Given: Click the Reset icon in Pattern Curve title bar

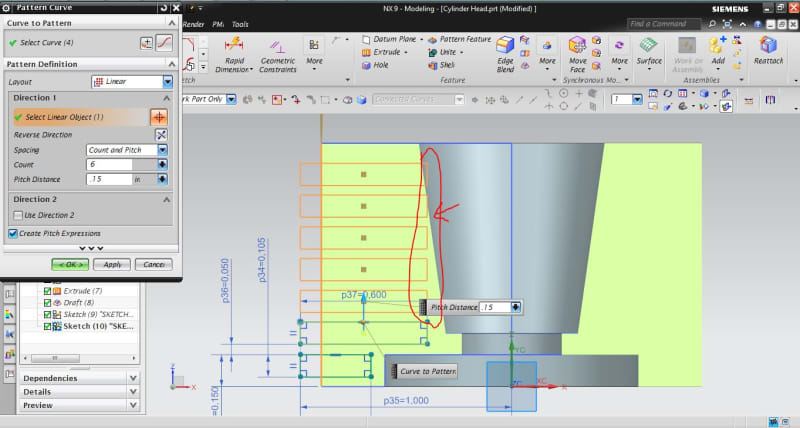Looking at the screenshot, I should click(163, 8).
